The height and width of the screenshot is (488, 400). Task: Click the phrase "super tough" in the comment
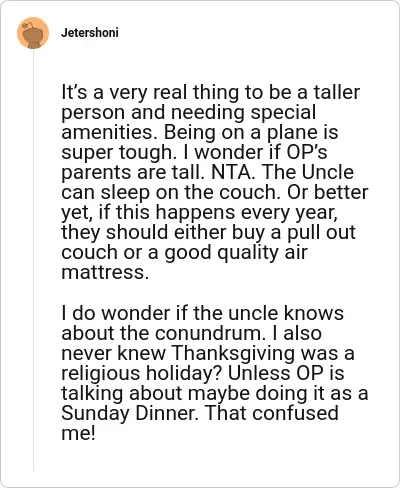[116, 152]
